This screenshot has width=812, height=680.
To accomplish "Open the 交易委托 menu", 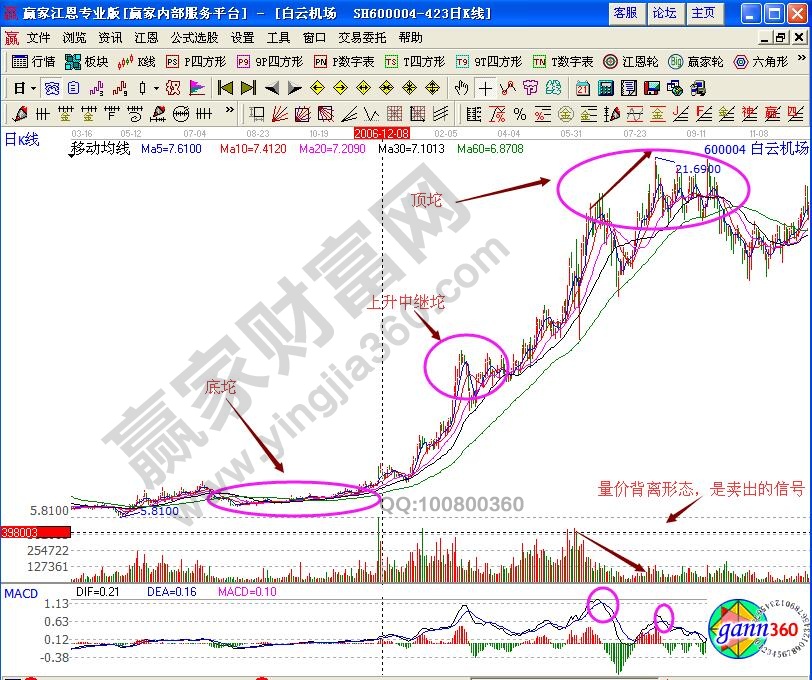I will coord(359,37).
